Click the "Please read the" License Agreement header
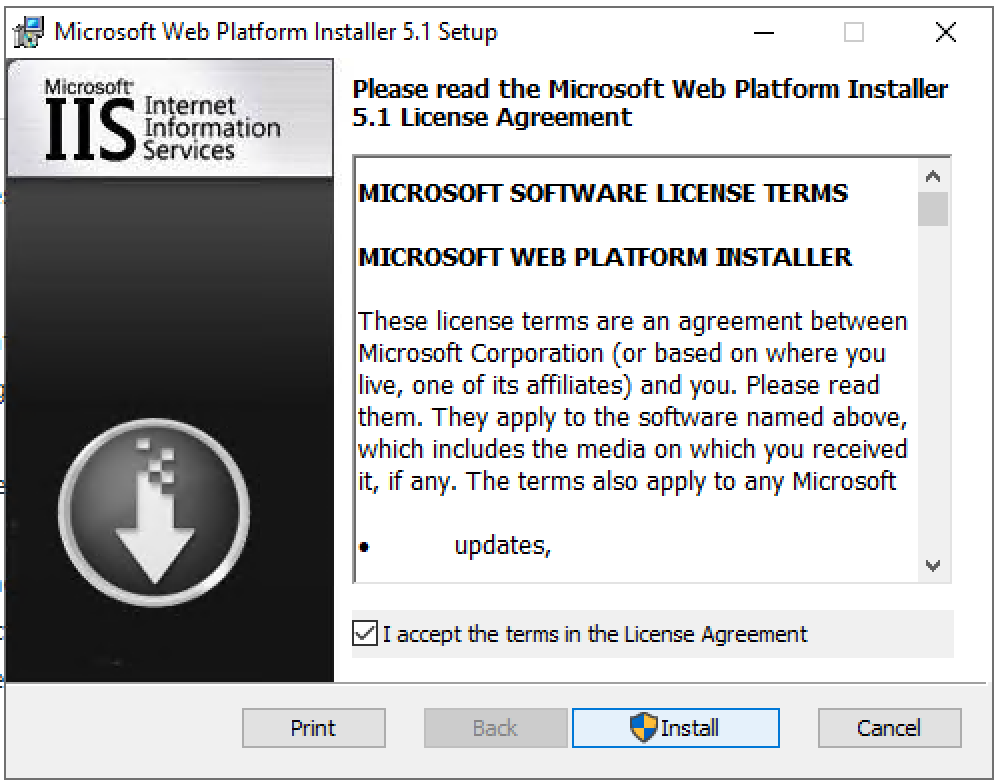The image size is (998, 780). click(650, 102)
